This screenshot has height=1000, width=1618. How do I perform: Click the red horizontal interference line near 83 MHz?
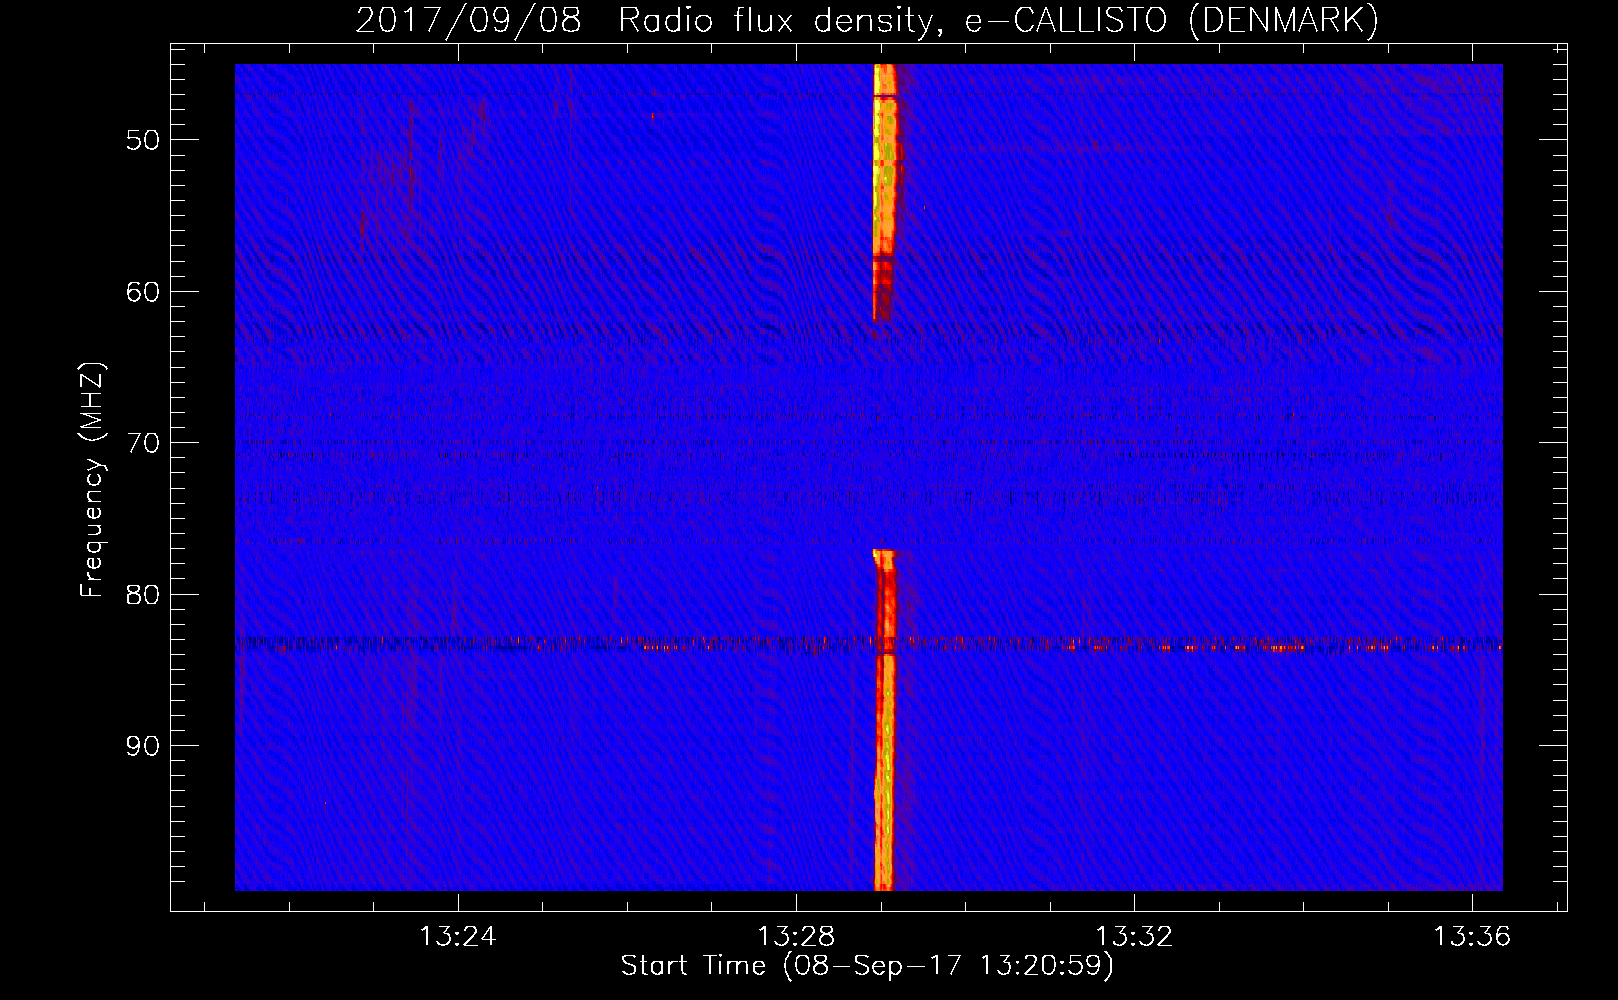click(868, 644)
